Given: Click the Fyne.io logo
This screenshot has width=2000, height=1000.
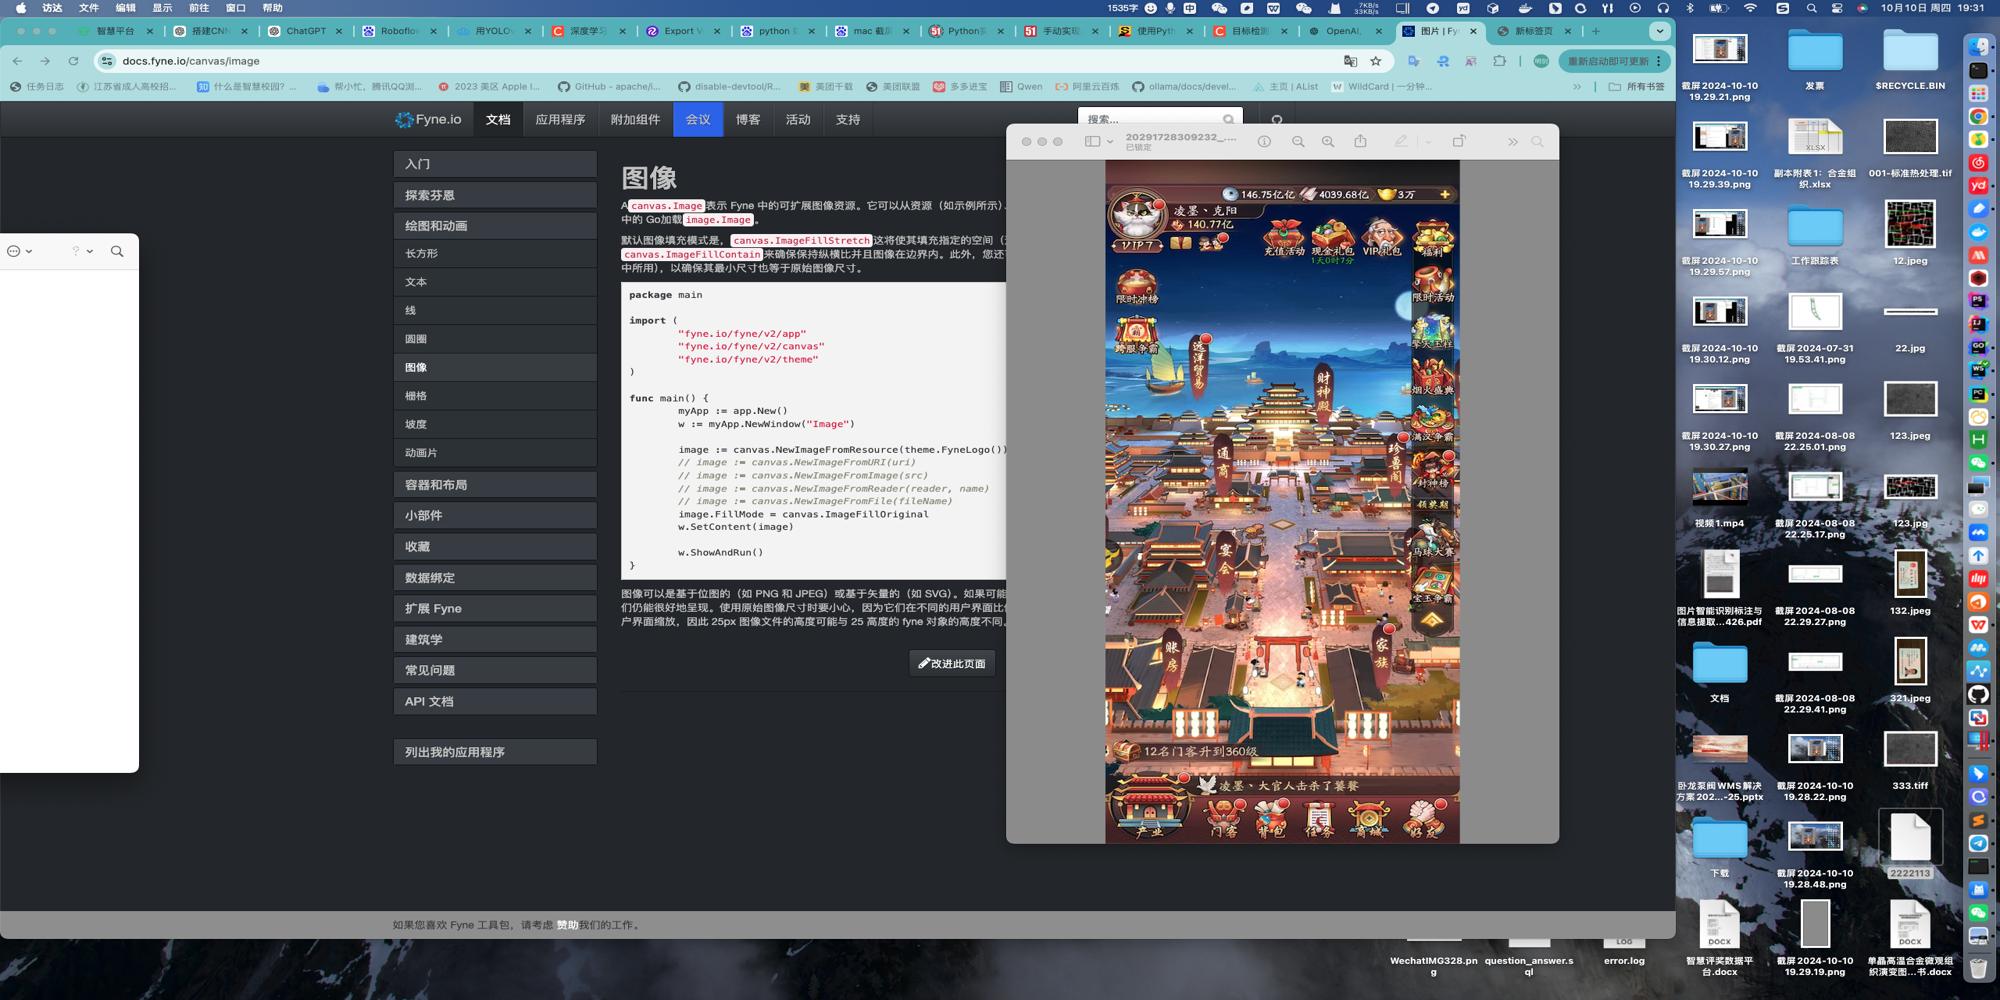Looking at the screenshot, I should [428, 119].
